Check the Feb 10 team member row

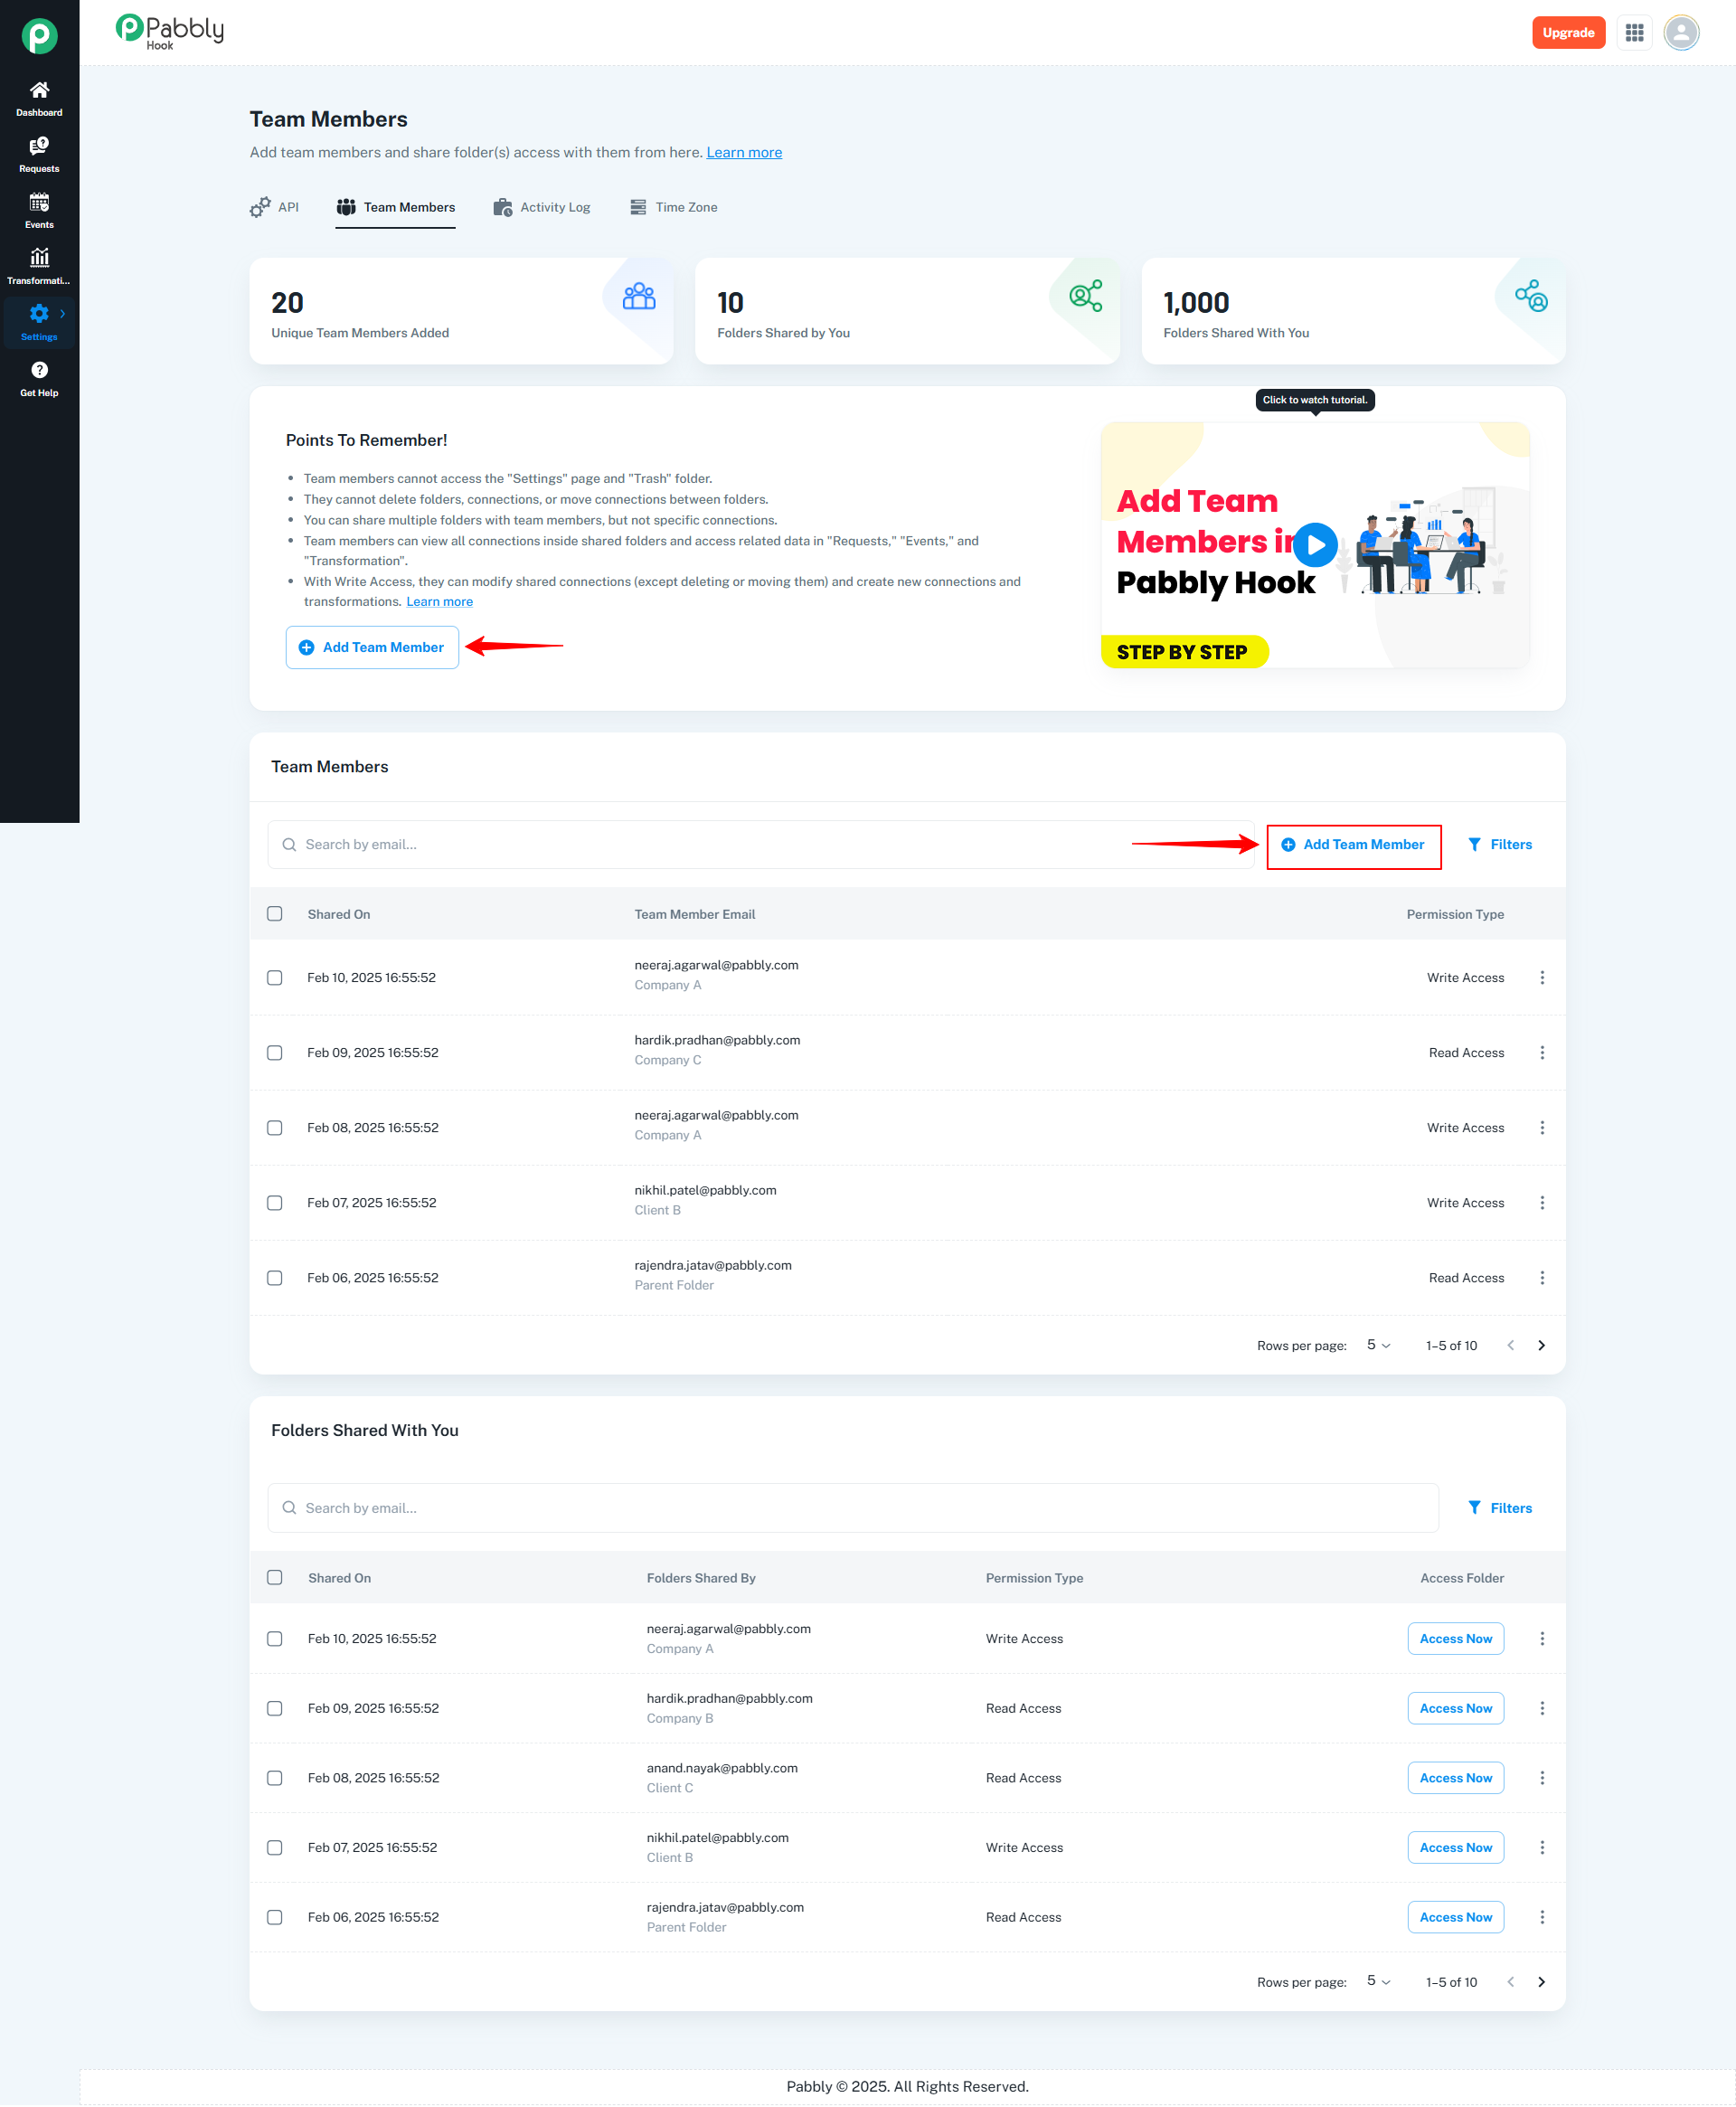coord(275,977)
